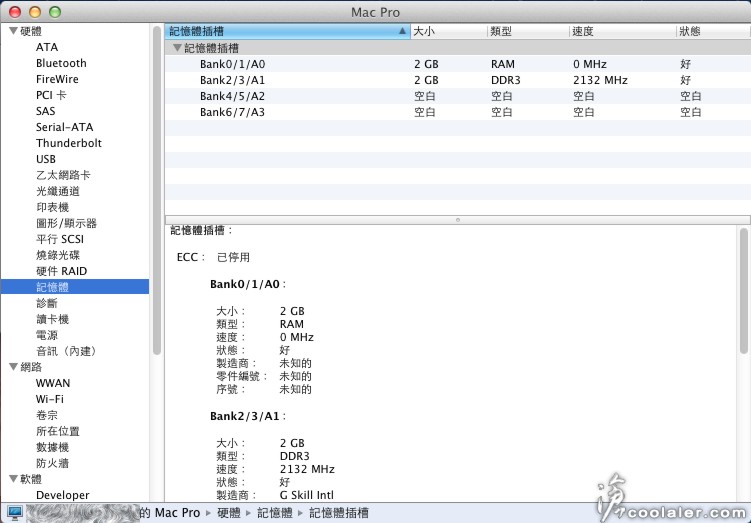Image resolution: width=751 pixels, height=523 pixels.
Task: Collapse the 記憶體插槽 group in the table
Action: pos(177,47)
